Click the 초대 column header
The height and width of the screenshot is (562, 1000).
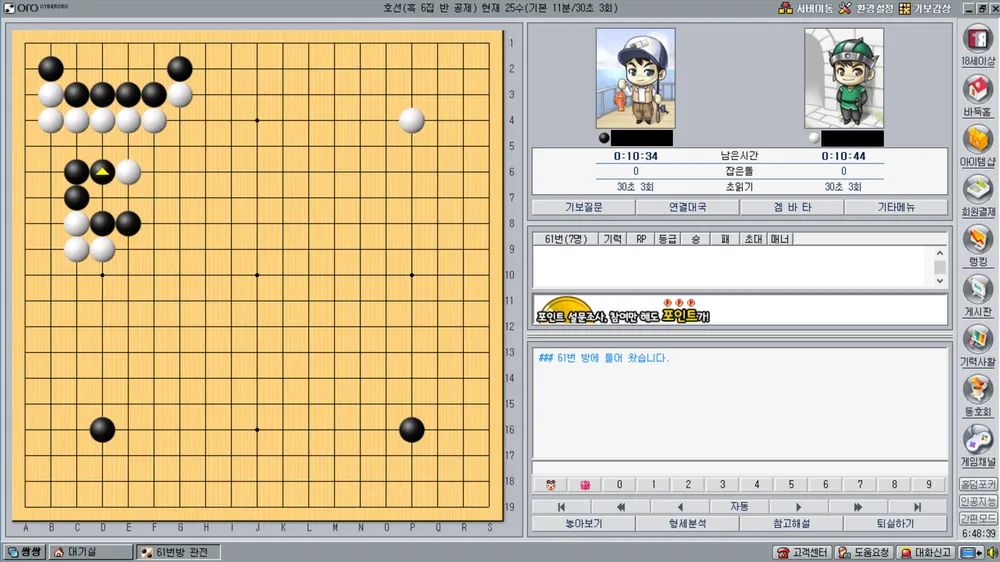753,239
